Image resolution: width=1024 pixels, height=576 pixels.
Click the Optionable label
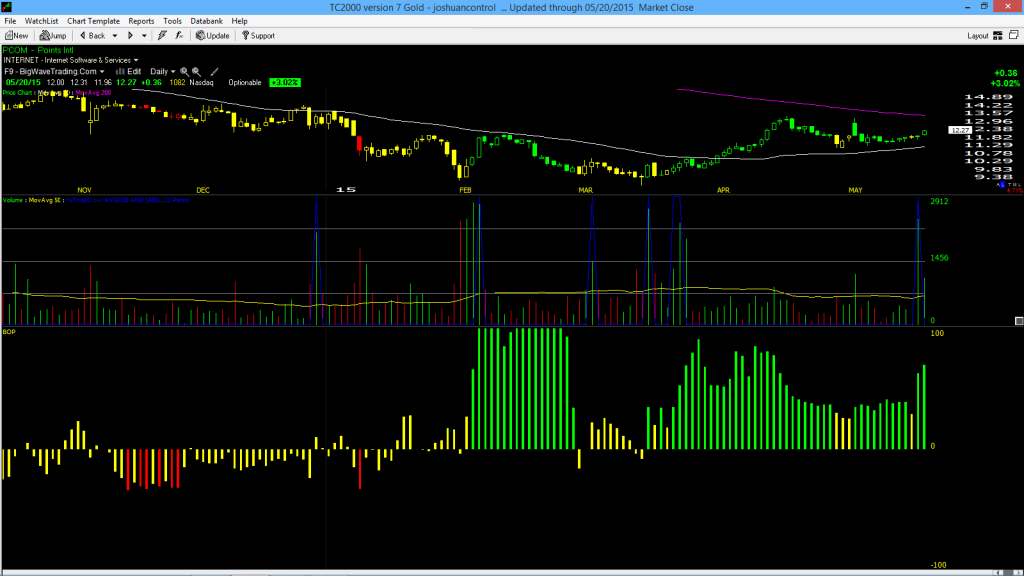click(245, 82)
